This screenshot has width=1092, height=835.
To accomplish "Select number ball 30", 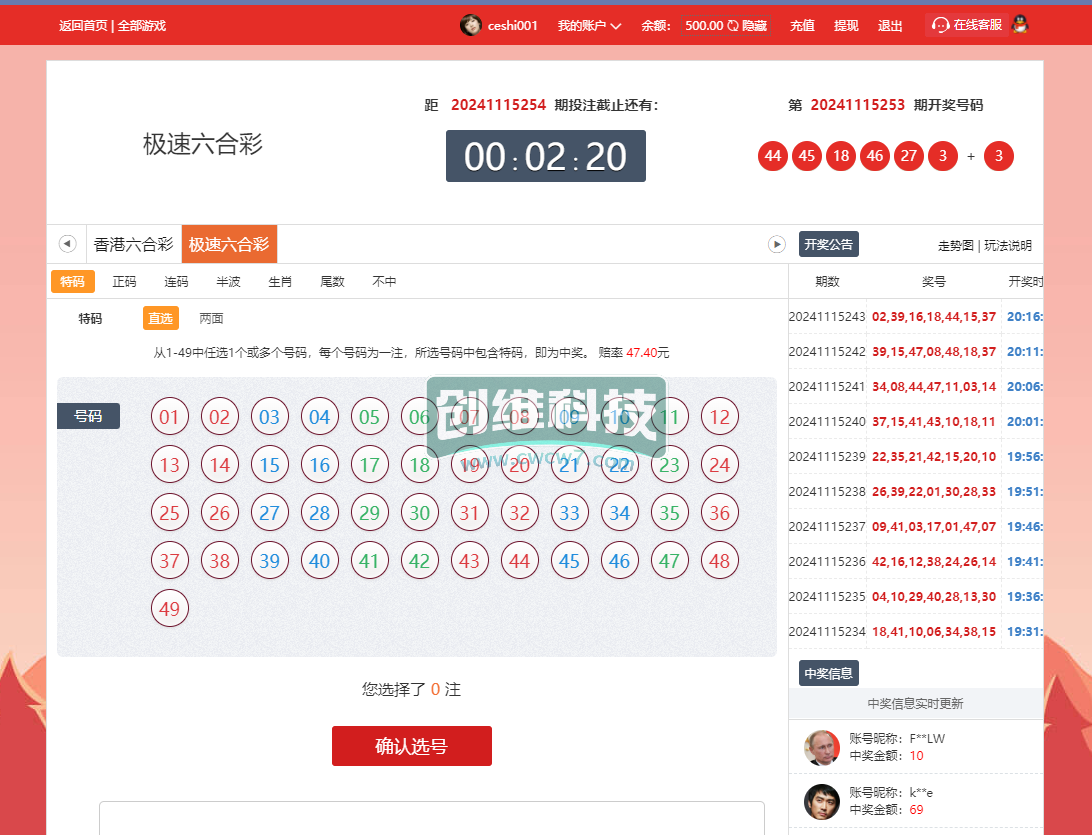I will (420, 513).
